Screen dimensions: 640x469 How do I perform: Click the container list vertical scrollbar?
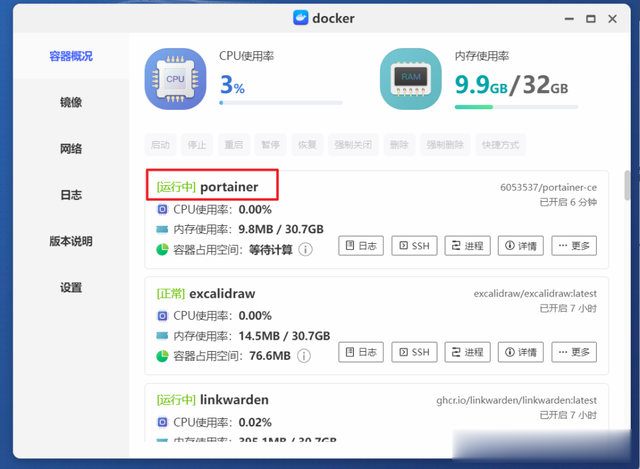[x=627, y=186]
